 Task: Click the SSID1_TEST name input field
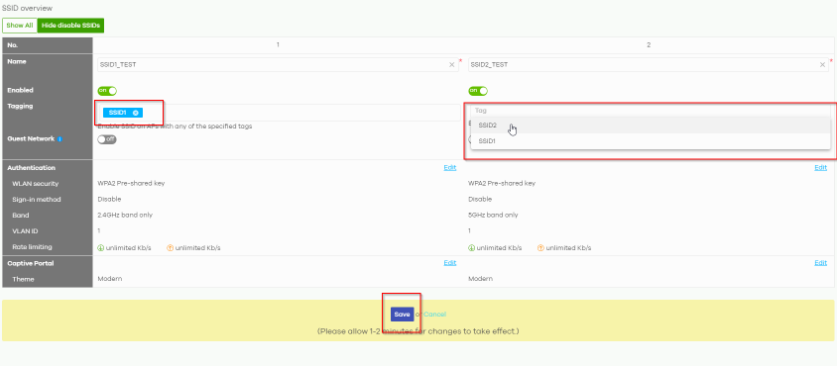click(277, 65)
